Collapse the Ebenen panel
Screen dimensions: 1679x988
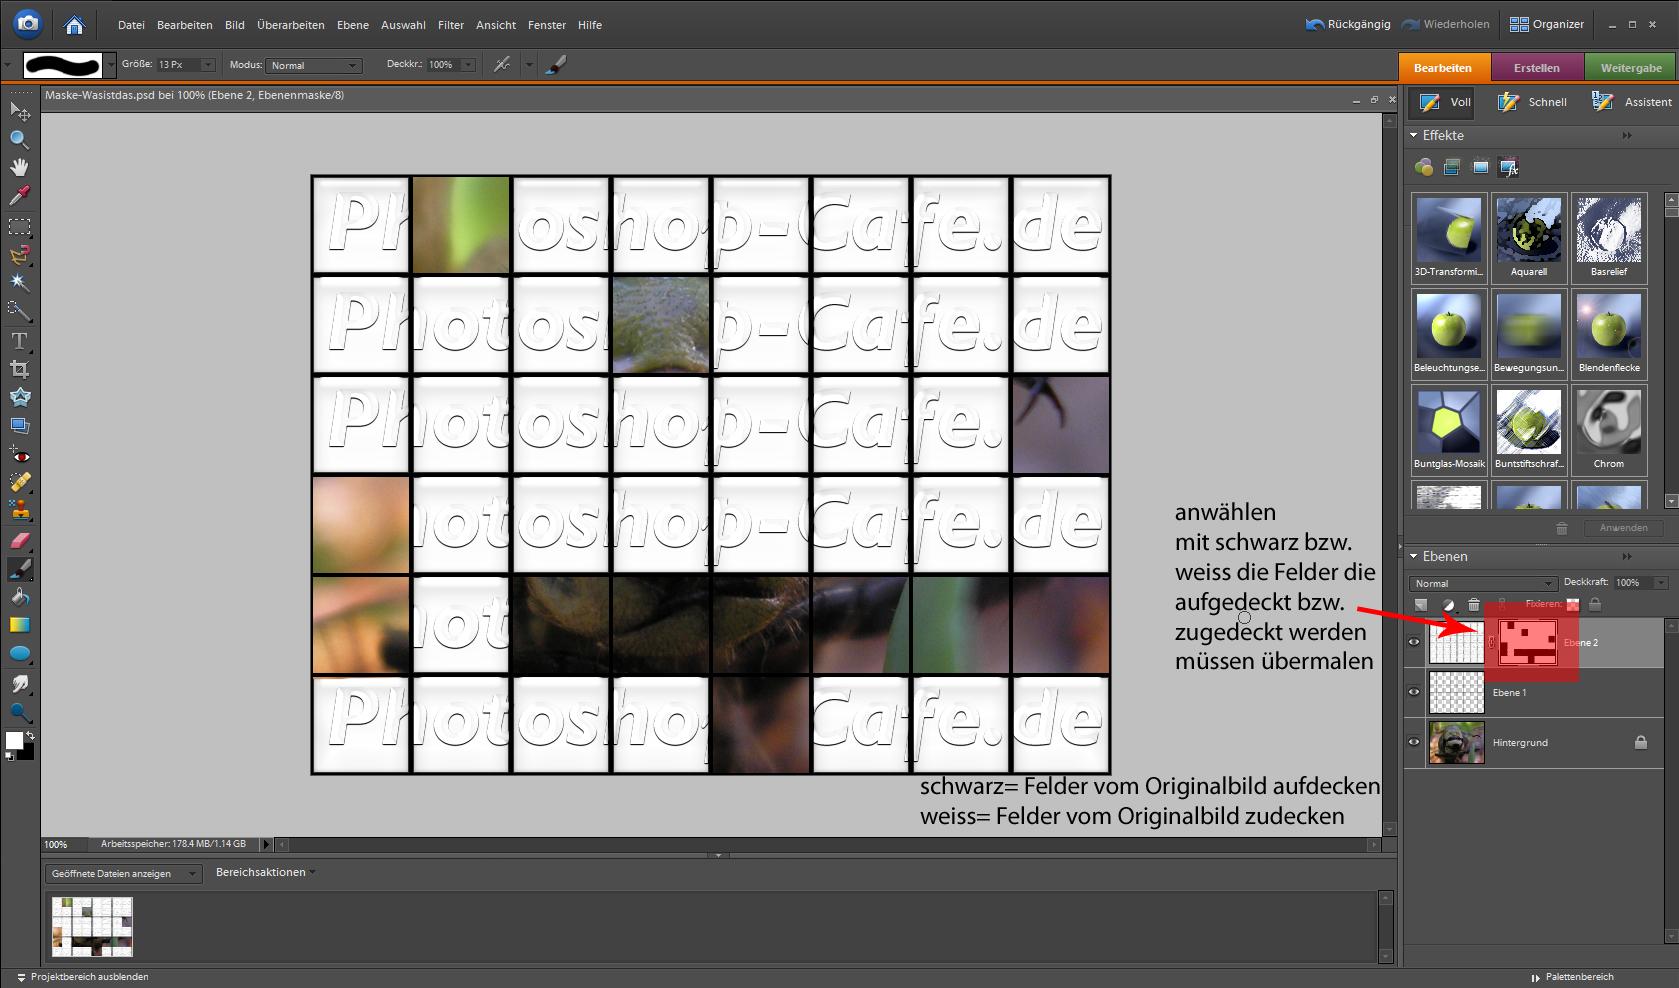coord(1414,556)
